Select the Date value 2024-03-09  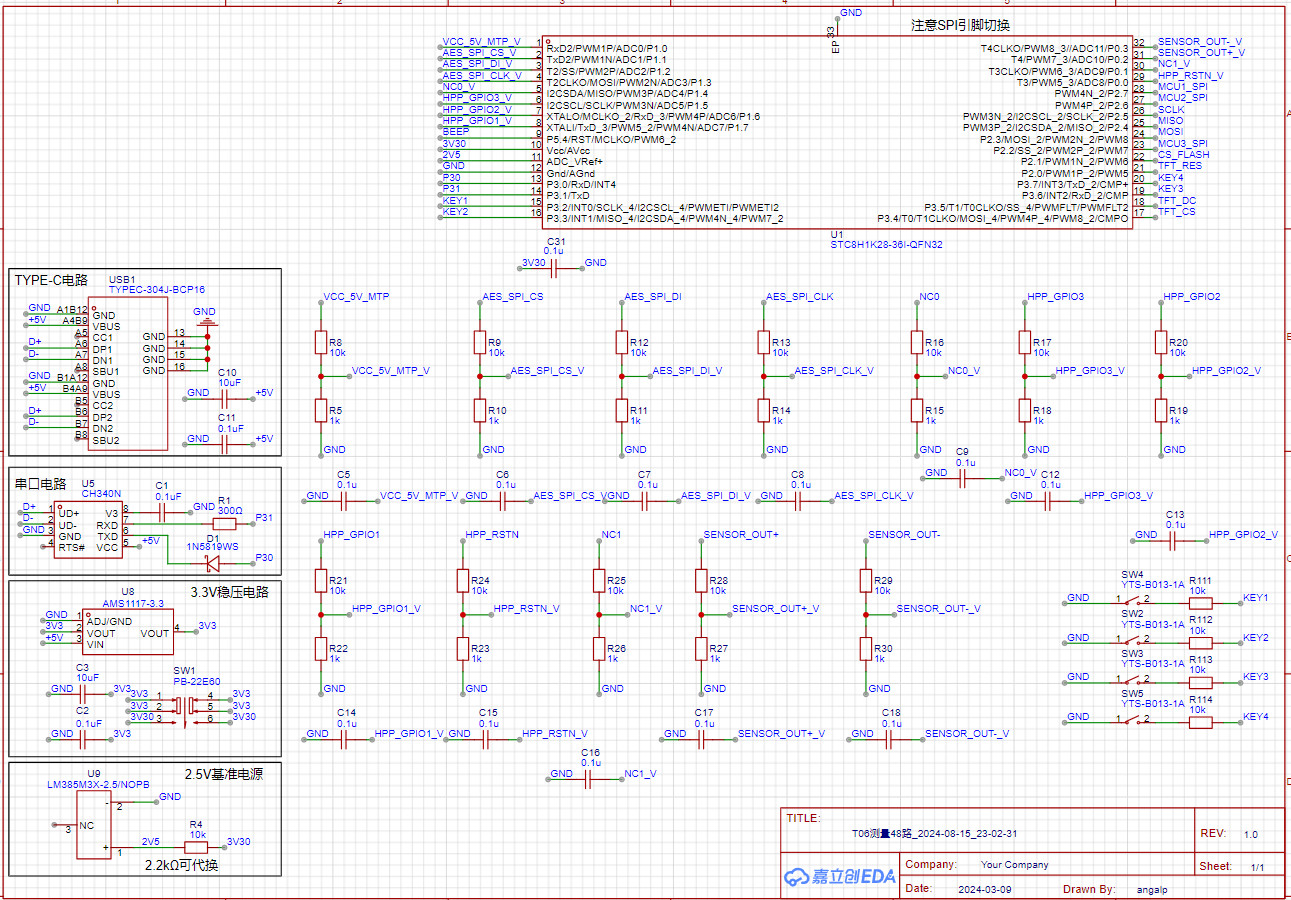(x=984, y=889)
